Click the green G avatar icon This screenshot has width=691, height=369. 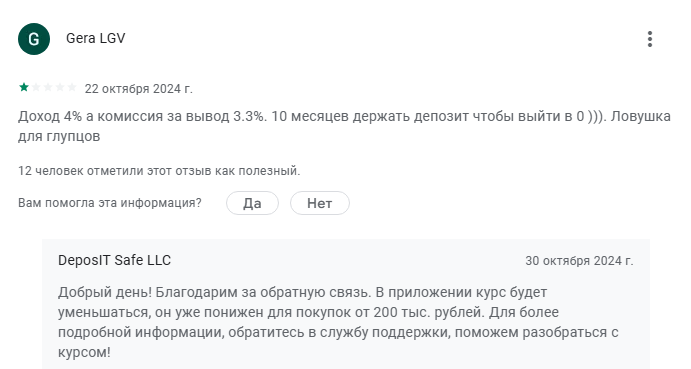click(x=34, y=39)
